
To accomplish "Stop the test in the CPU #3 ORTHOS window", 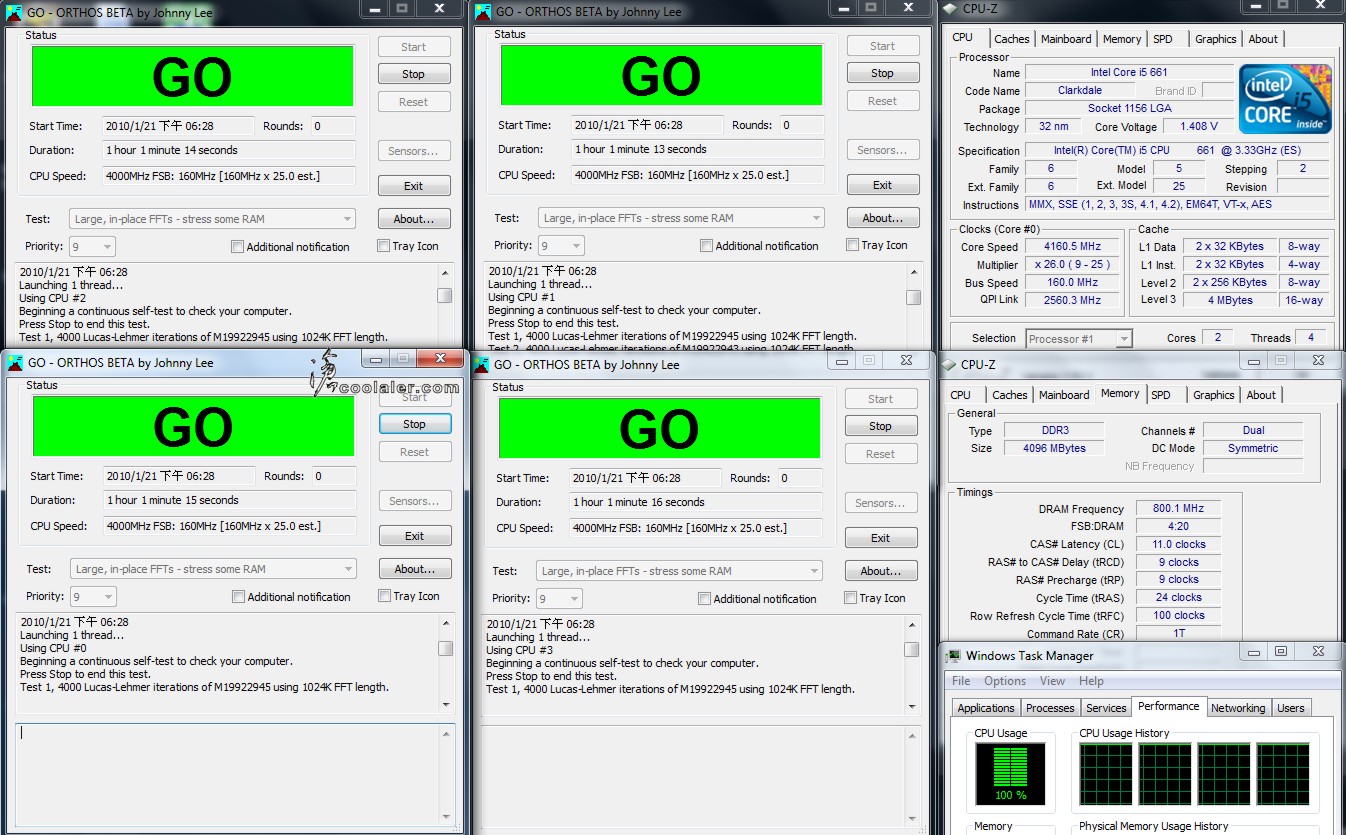I will coord(880,426).
